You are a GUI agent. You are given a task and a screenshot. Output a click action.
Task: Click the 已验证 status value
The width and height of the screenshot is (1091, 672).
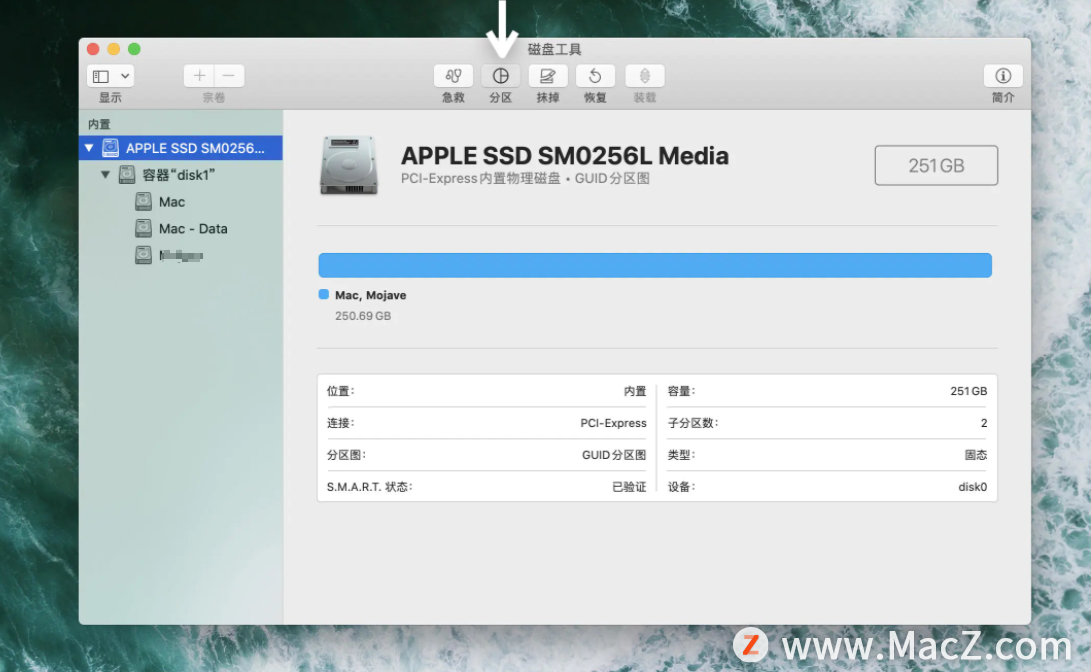tap(629, 487)
